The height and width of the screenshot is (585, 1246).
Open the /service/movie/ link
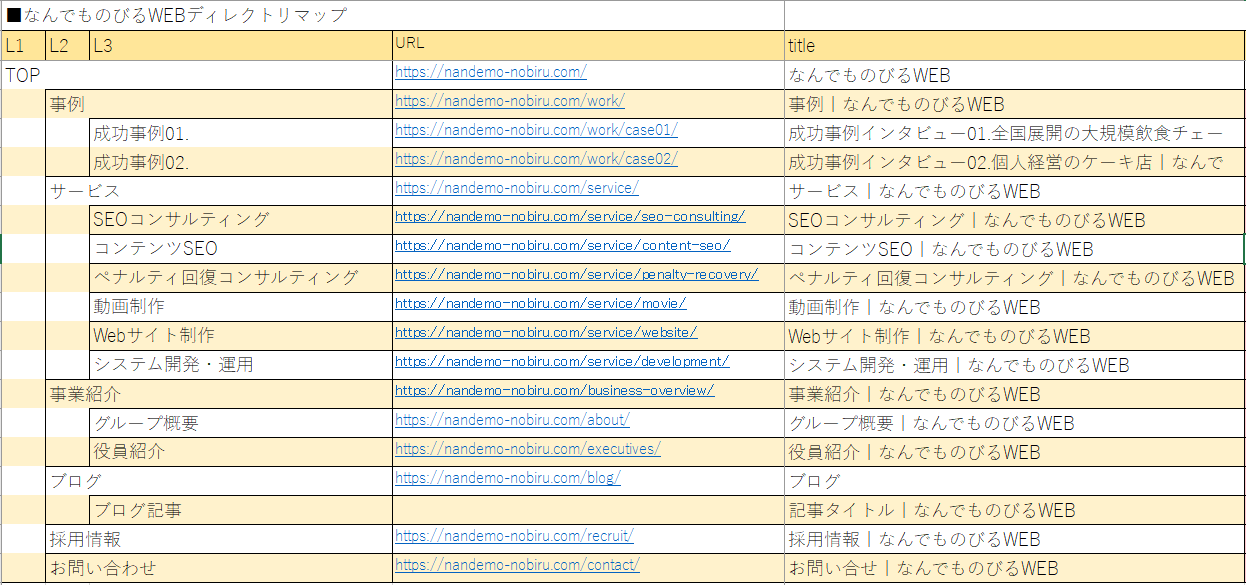(540, 304)
